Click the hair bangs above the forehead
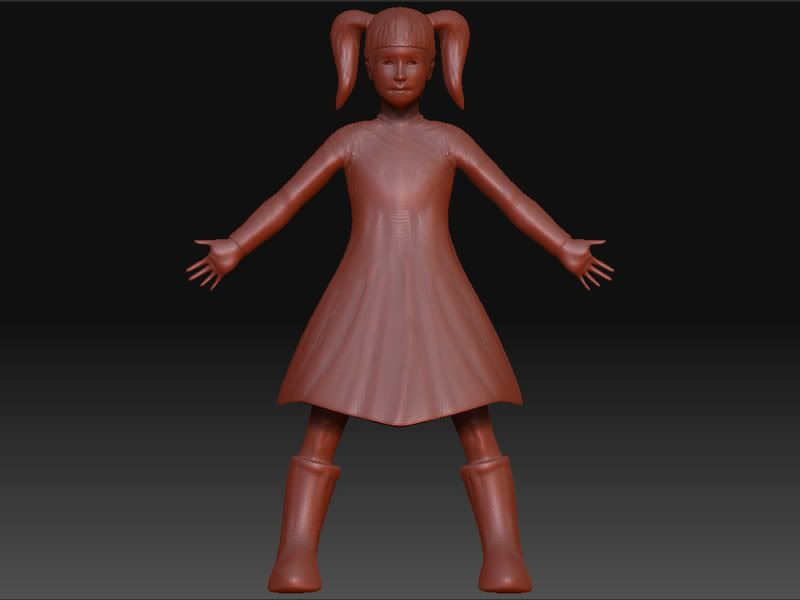Screen dimensions: 800x600 pos(399,43)
